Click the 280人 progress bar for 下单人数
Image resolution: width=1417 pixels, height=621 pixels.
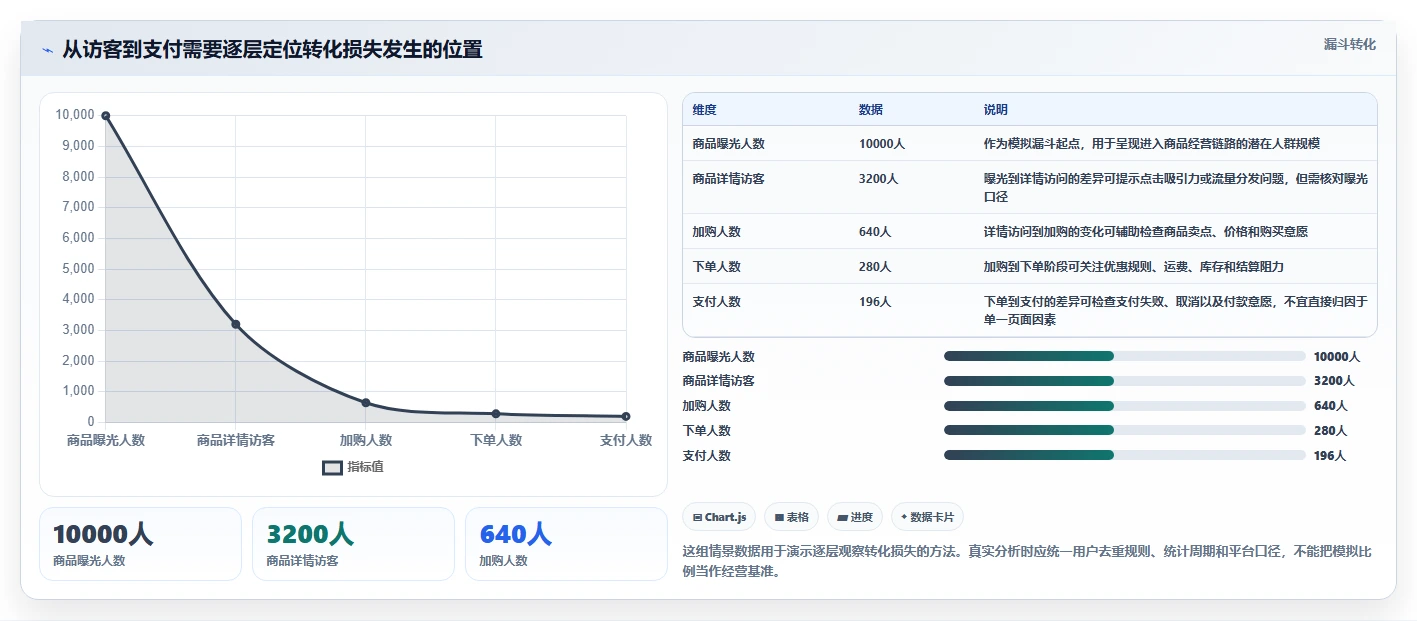1125,430
